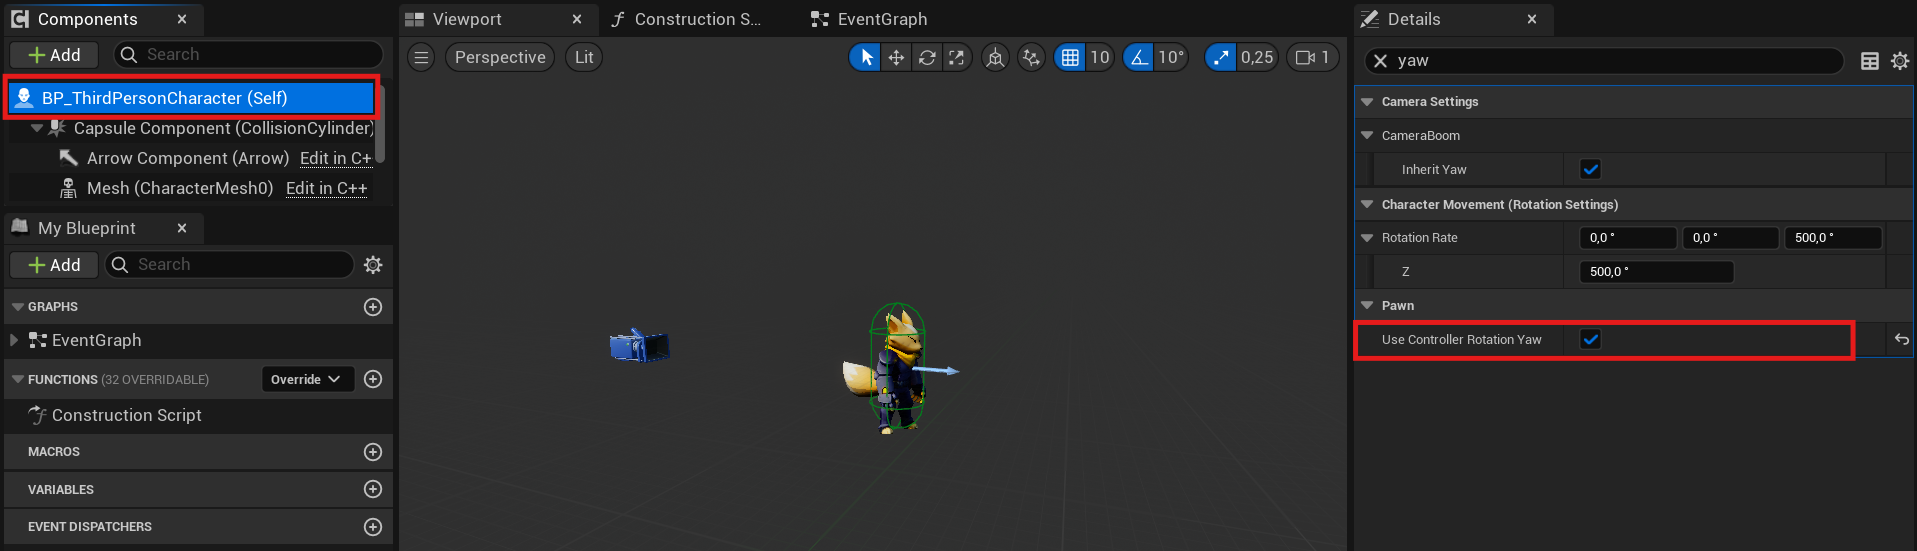
Task: Select the Components panel tab
Action: pyautogui.click(x=87, y=19)
